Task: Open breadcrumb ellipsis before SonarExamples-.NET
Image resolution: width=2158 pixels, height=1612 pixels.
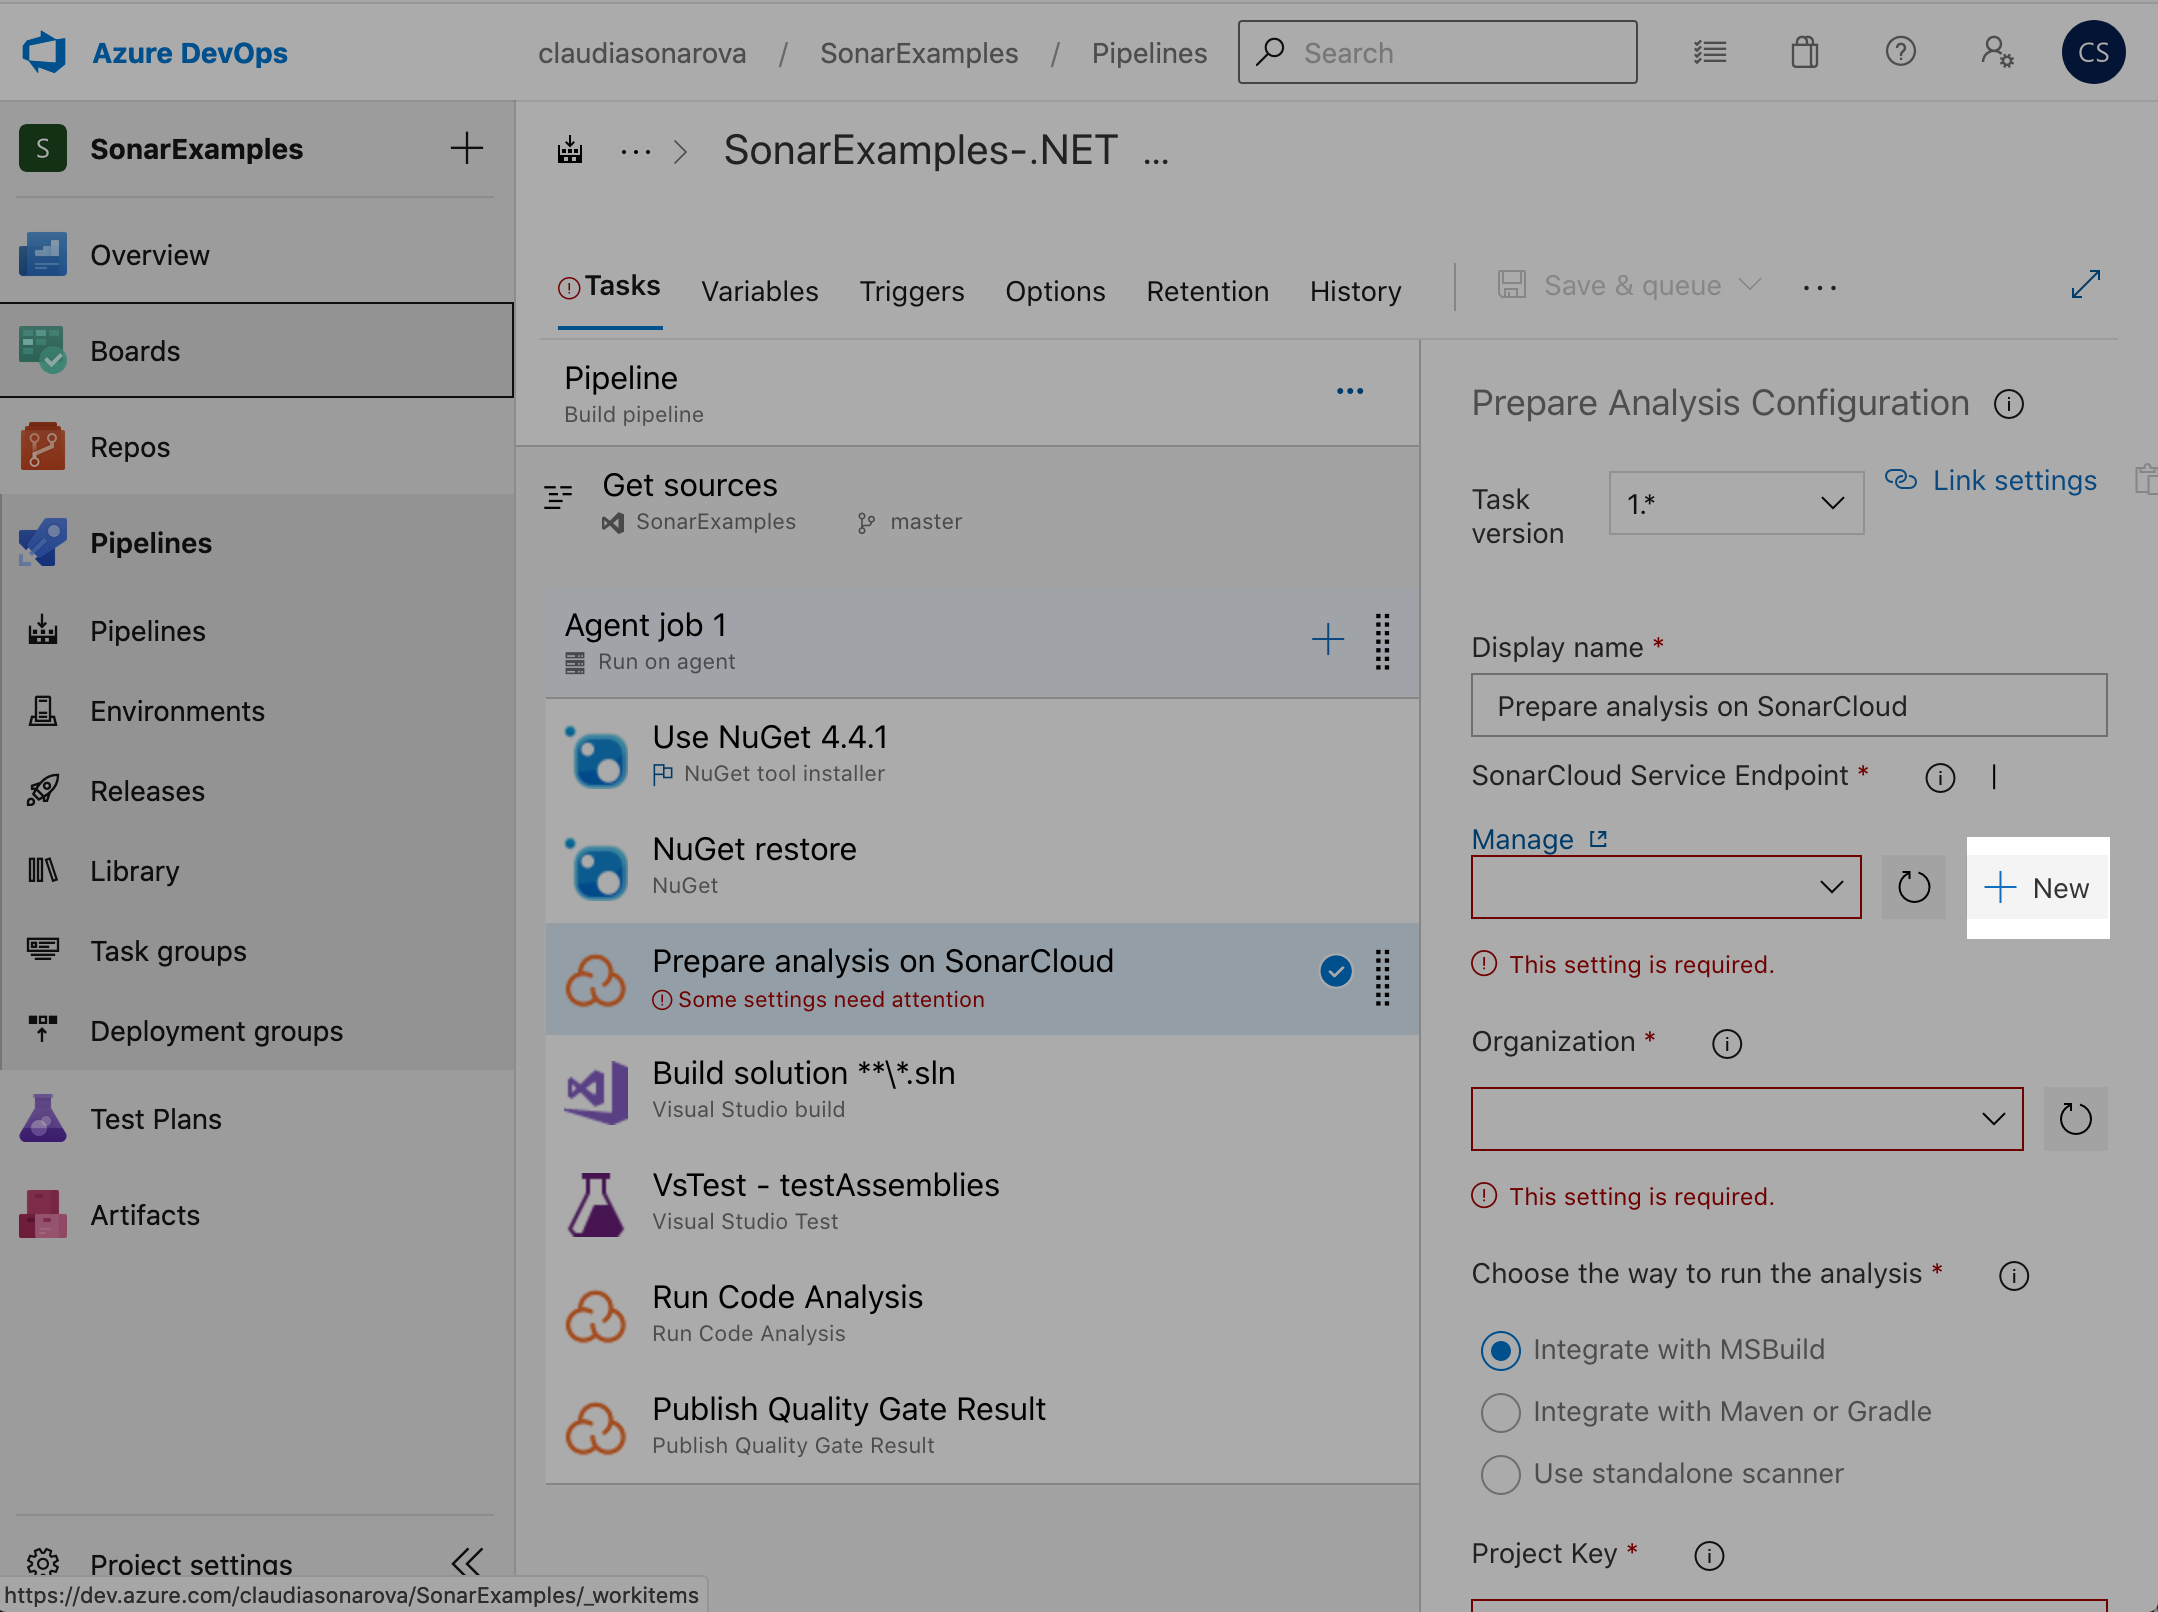Action: coord(635,152)
